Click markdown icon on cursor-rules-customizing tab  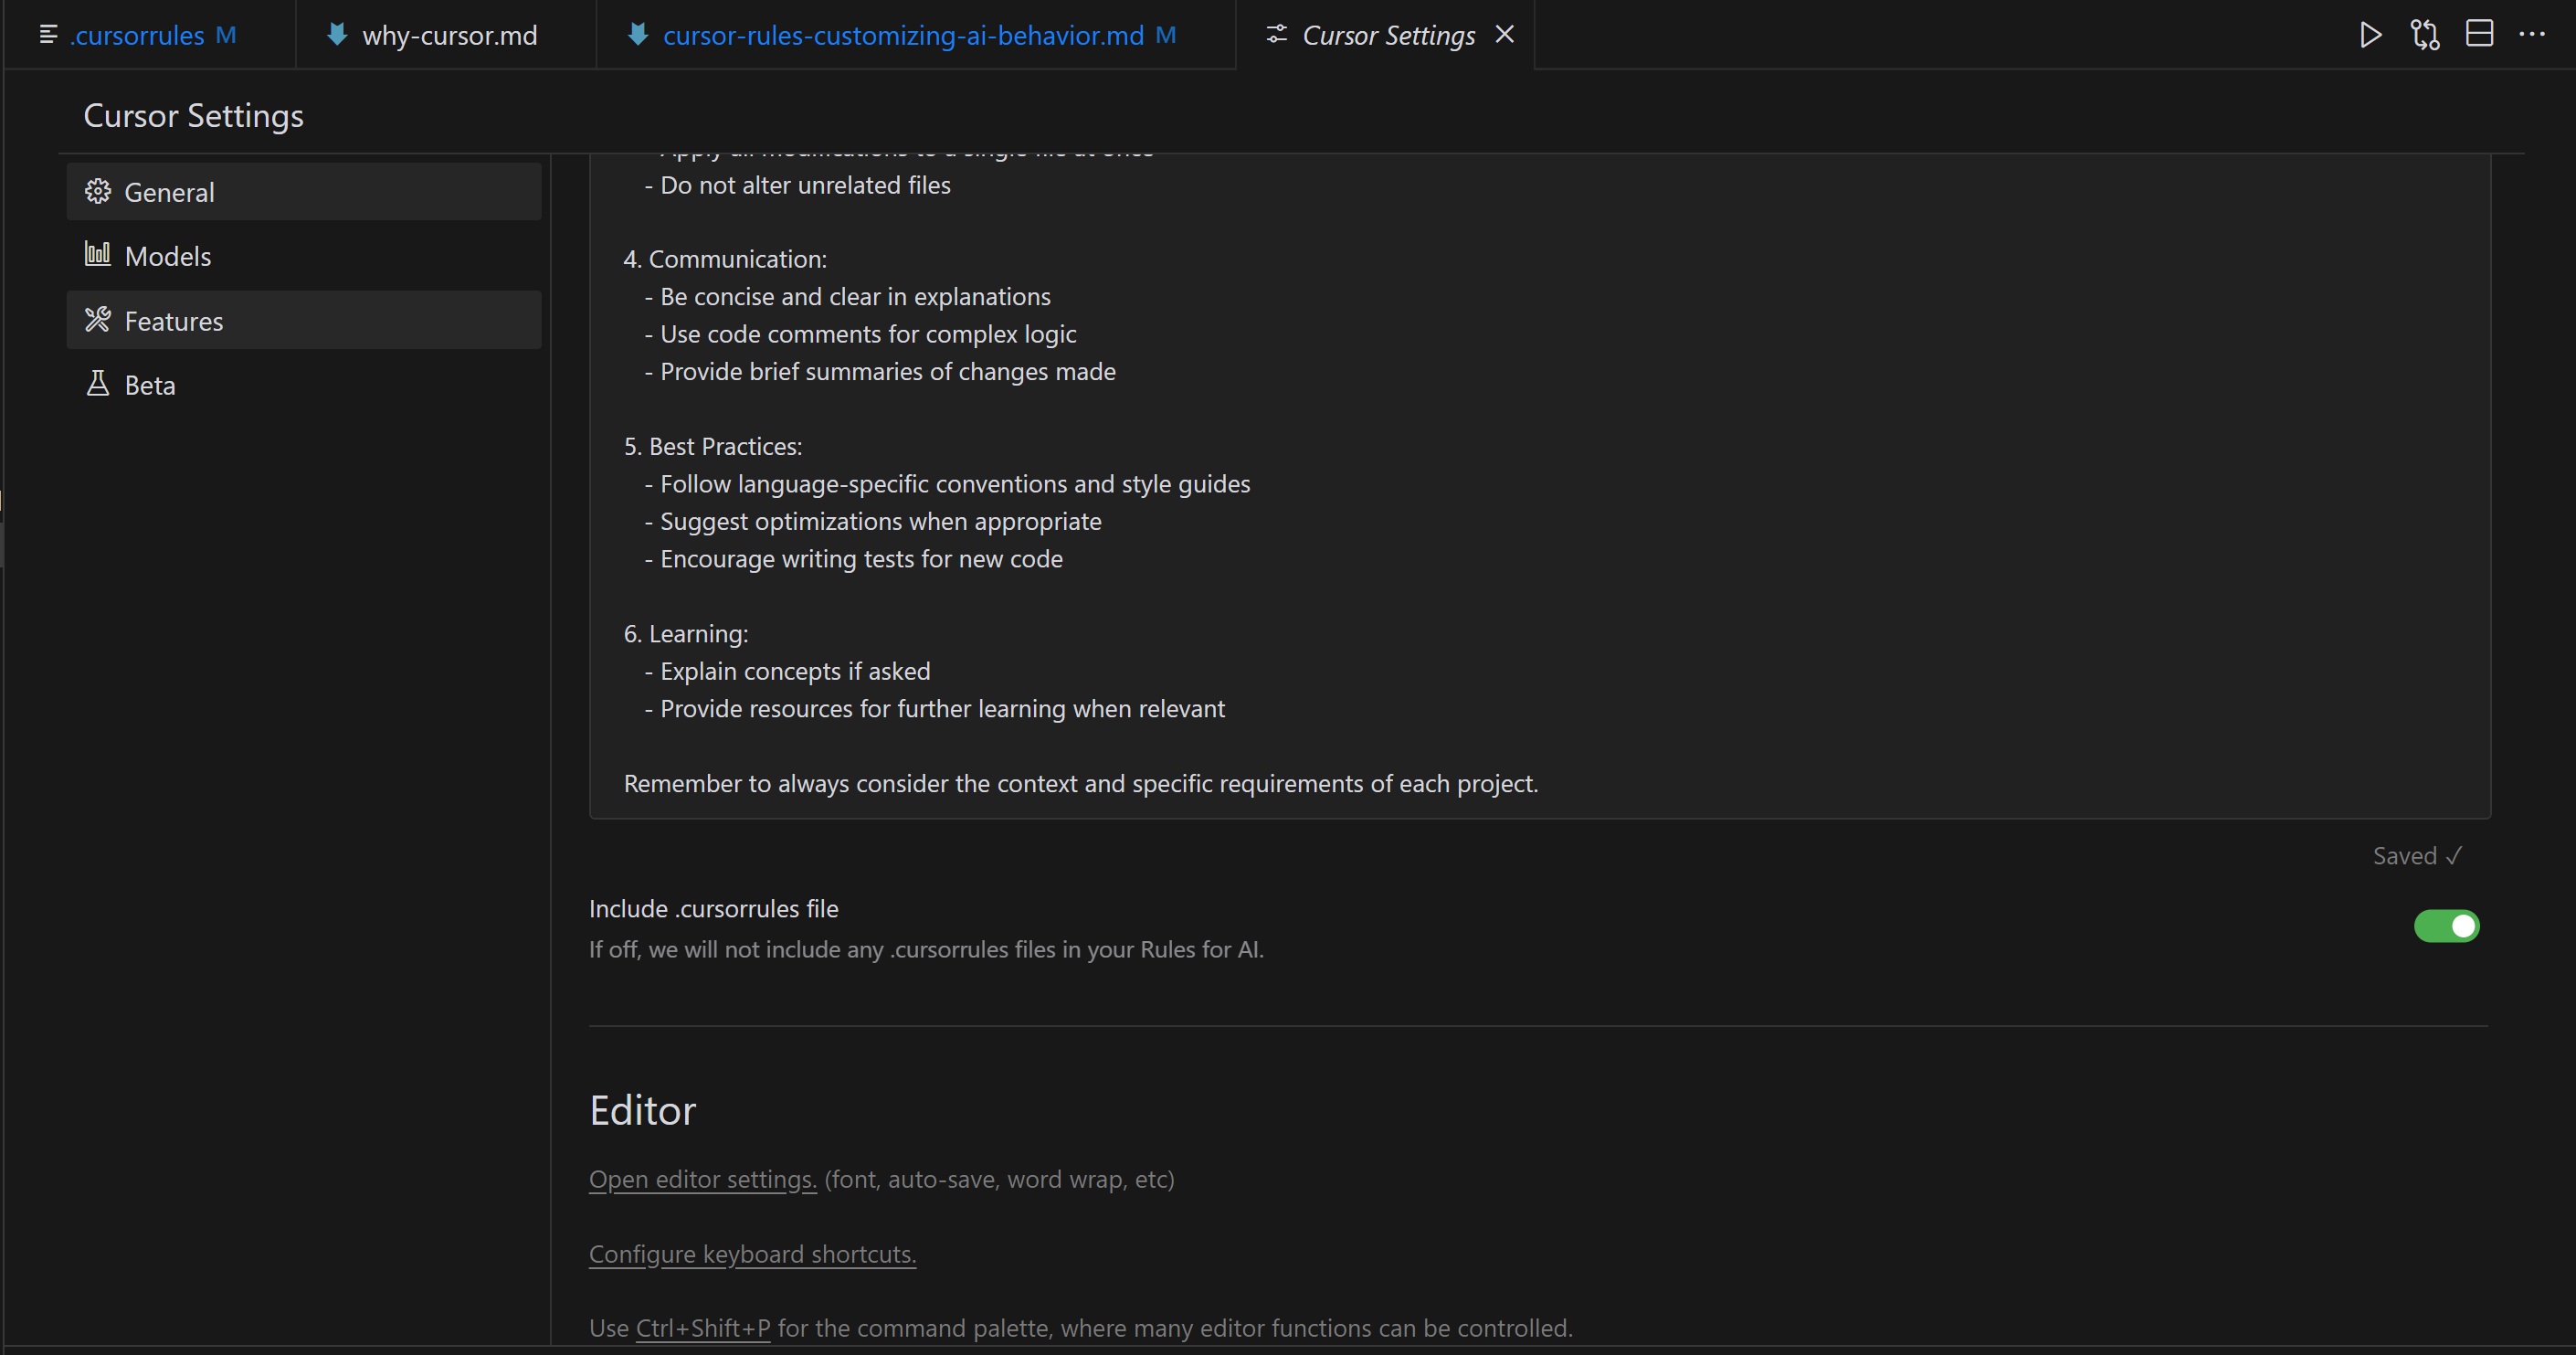(637, 35)
